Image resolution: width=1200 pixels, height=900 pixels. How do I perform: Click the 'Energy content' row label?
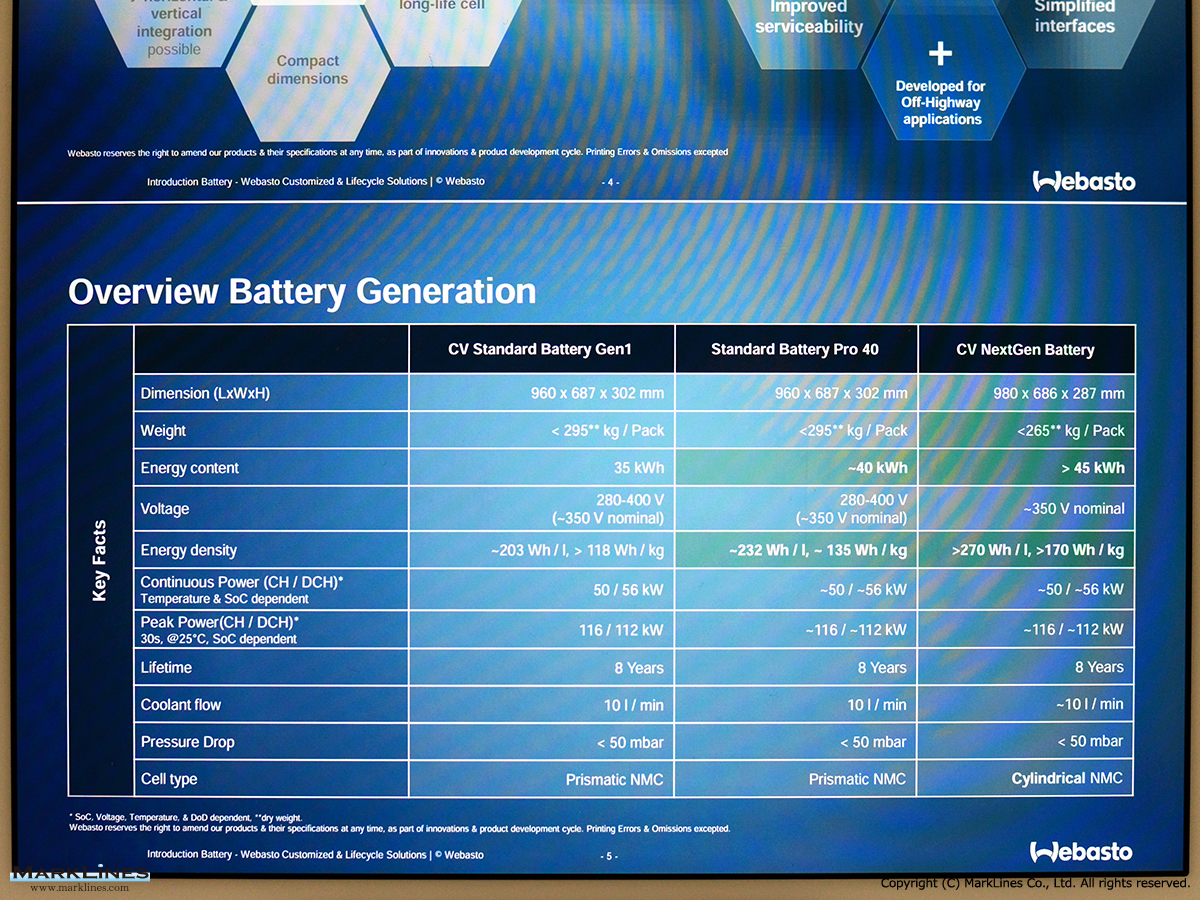click(x=190, y=468)
